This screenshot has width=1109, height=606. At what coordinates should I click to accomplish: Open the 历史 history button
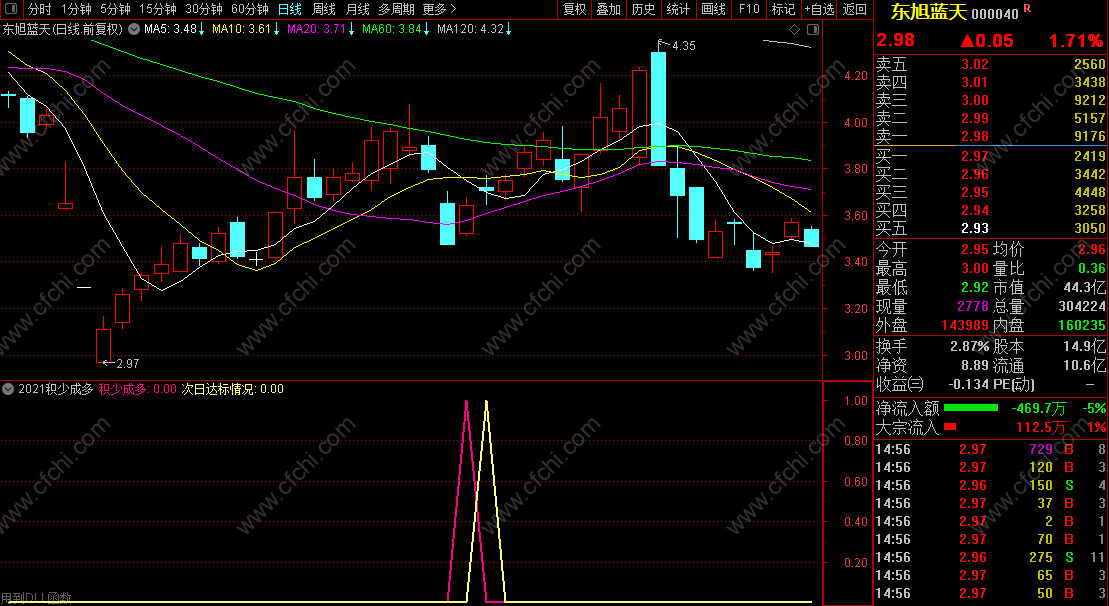click(x=643, y=9)
